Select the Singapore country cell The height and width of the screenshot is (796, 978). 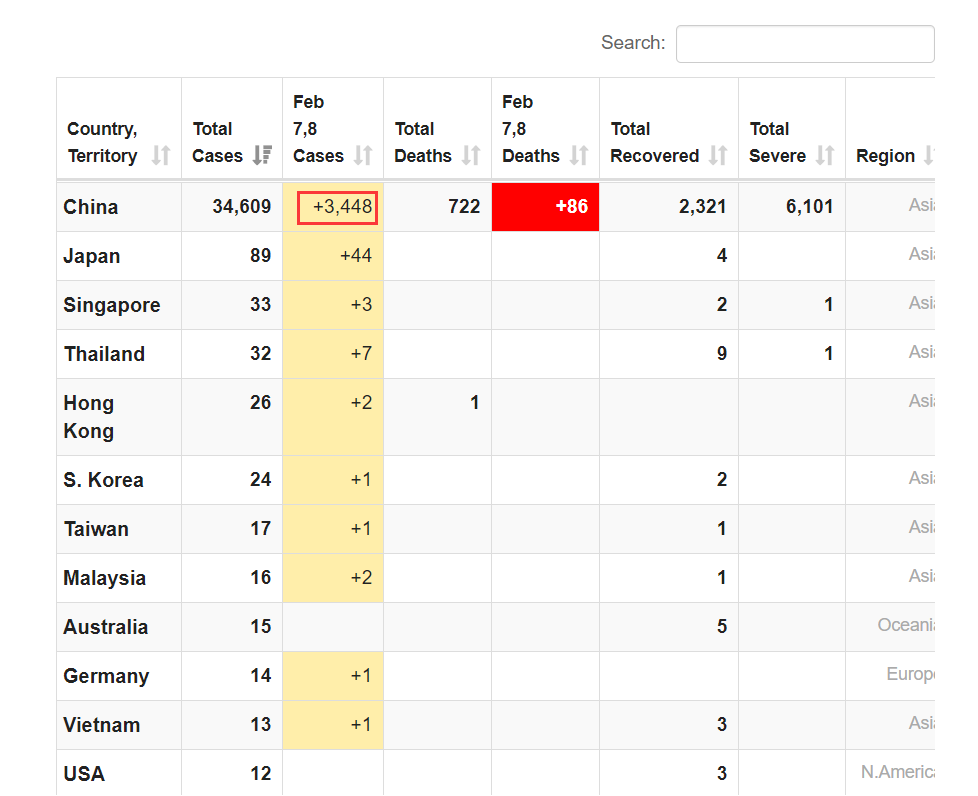[112, 305]
